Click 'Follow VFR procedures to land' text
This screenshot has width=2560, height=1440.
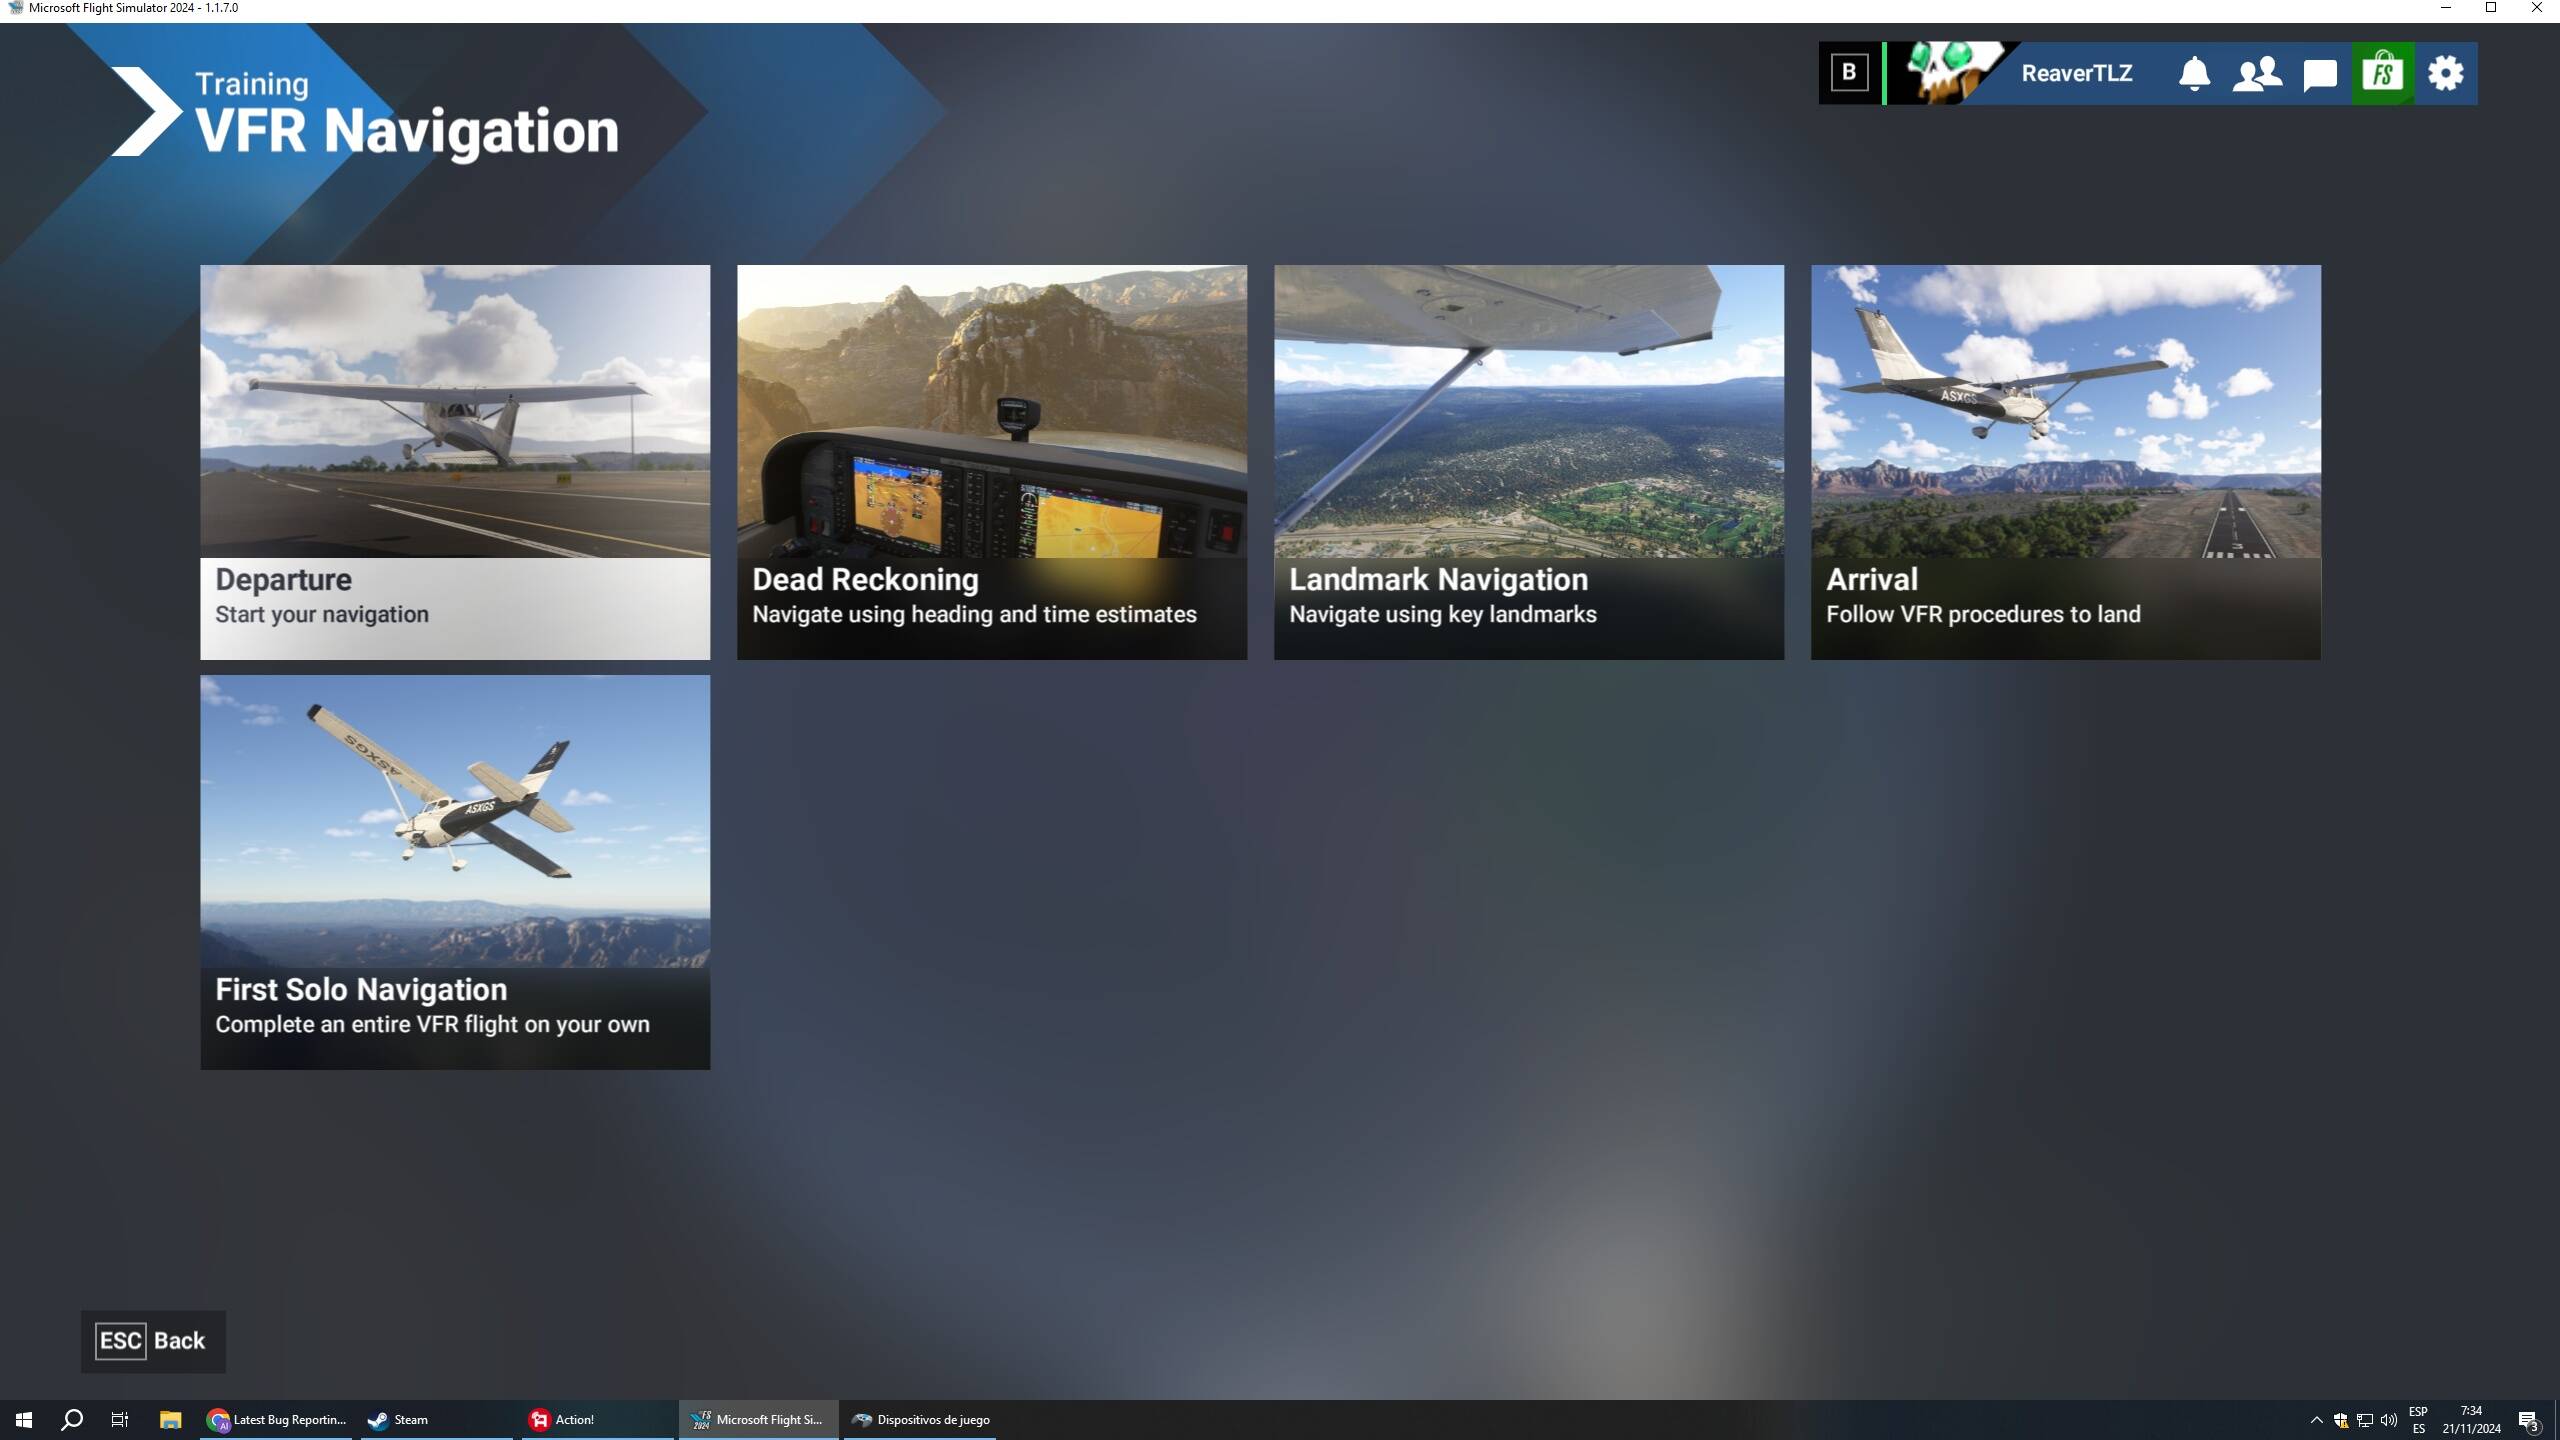[x=1983, y=614]
